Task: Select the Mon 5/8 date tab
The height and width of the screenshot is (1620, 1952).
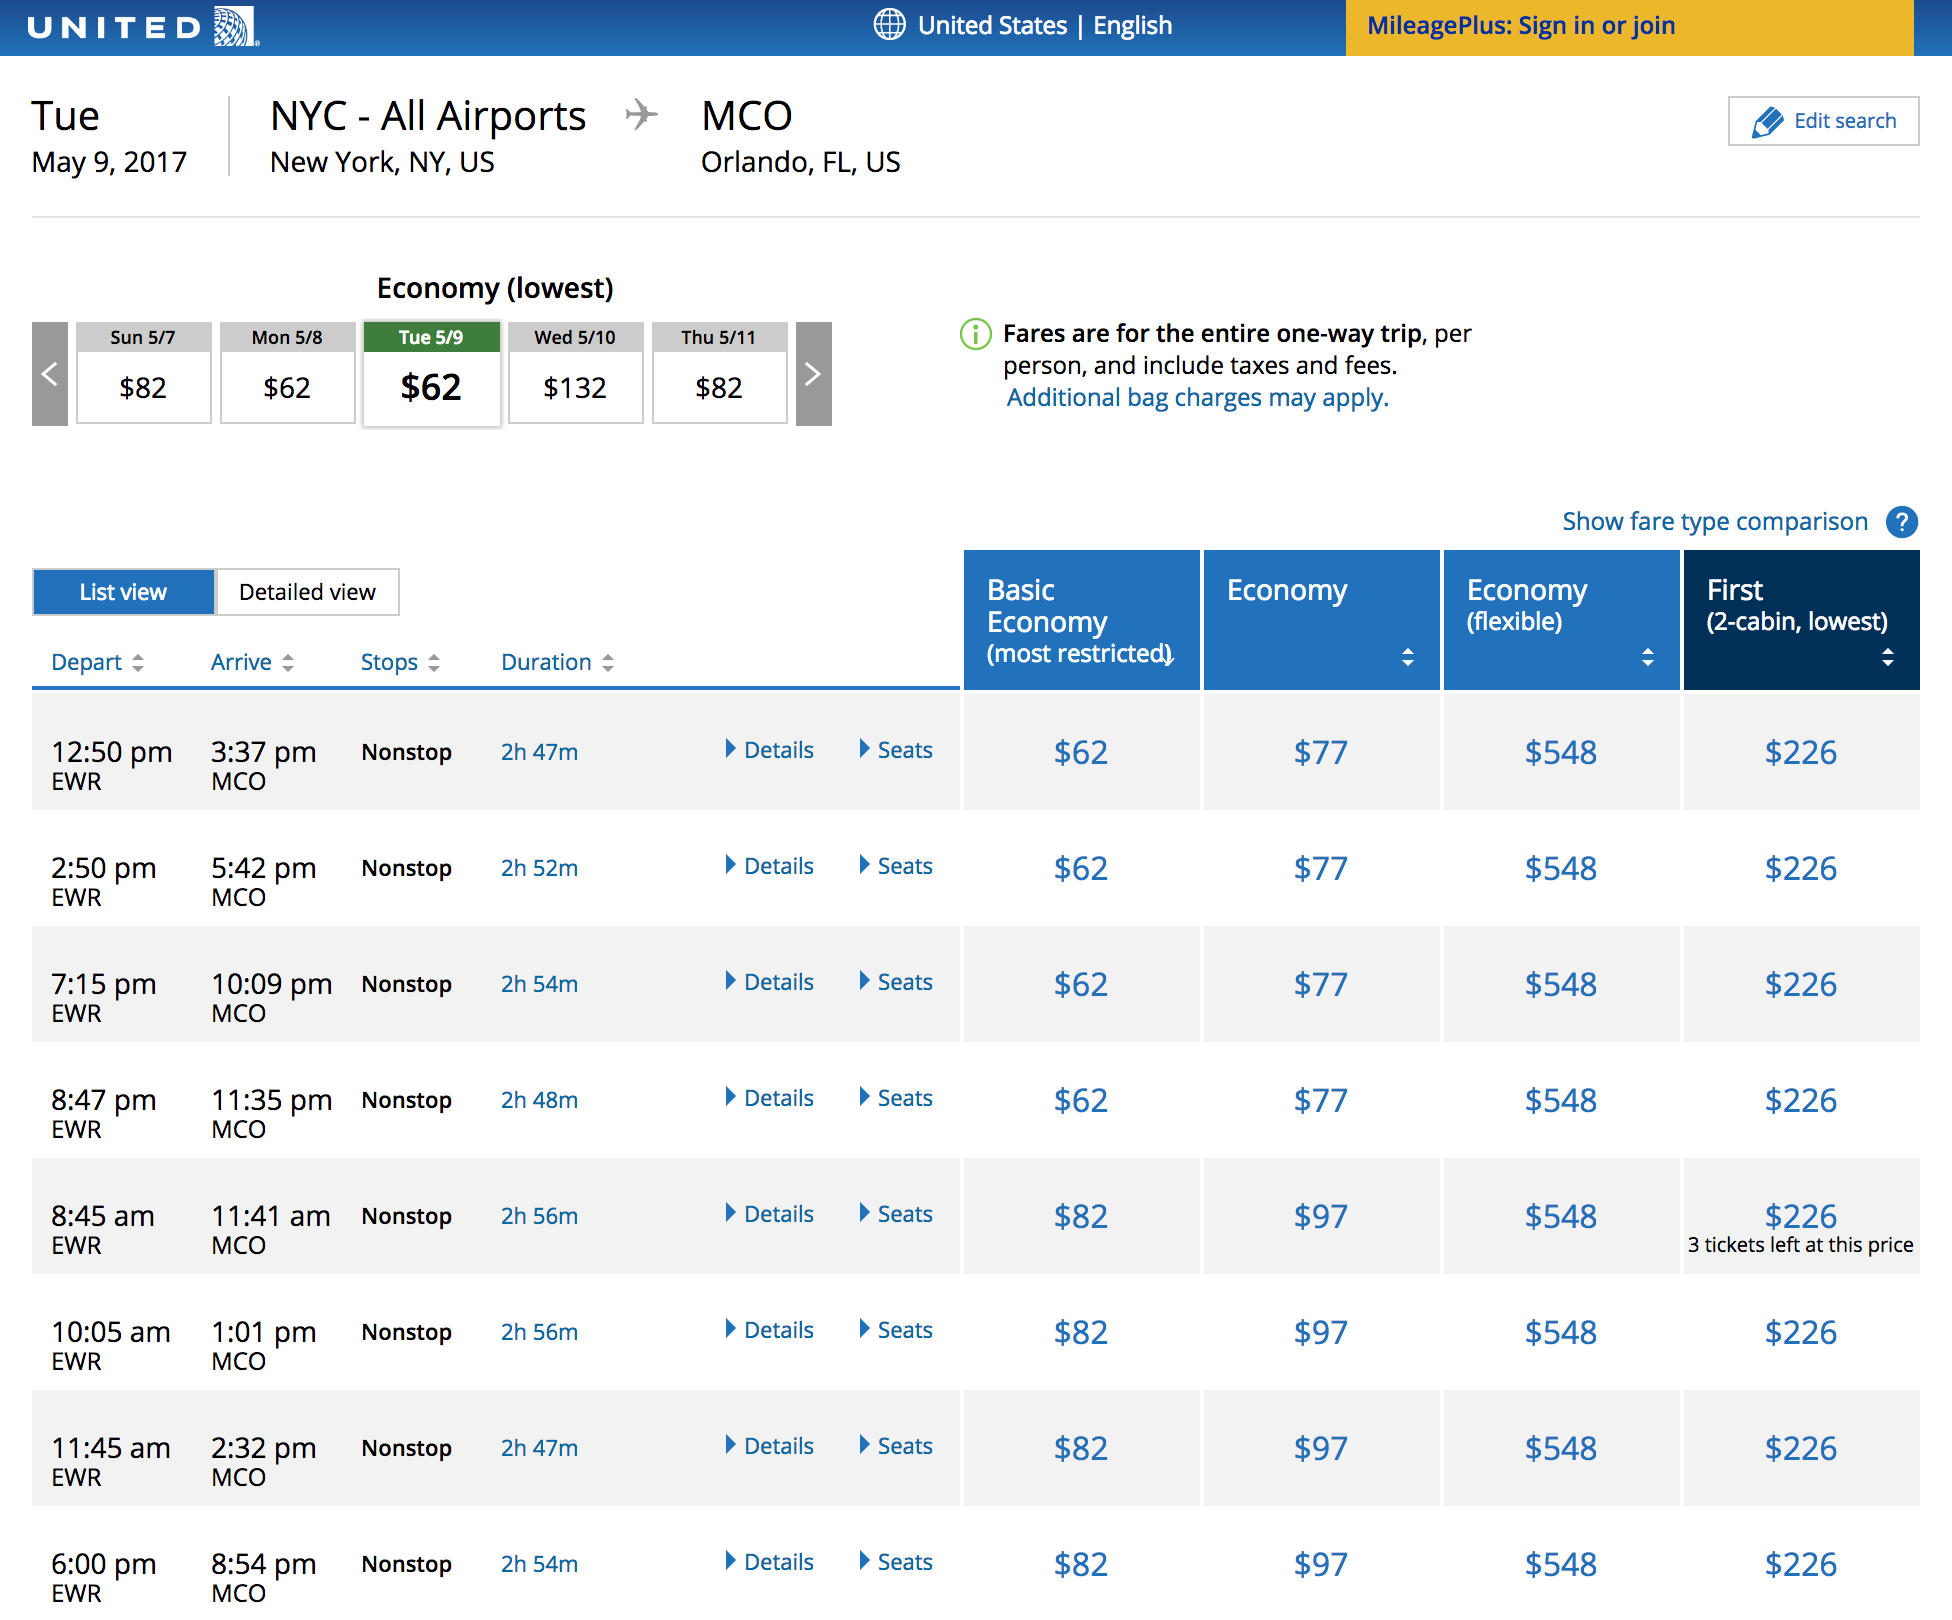Action: coord(287,374)
